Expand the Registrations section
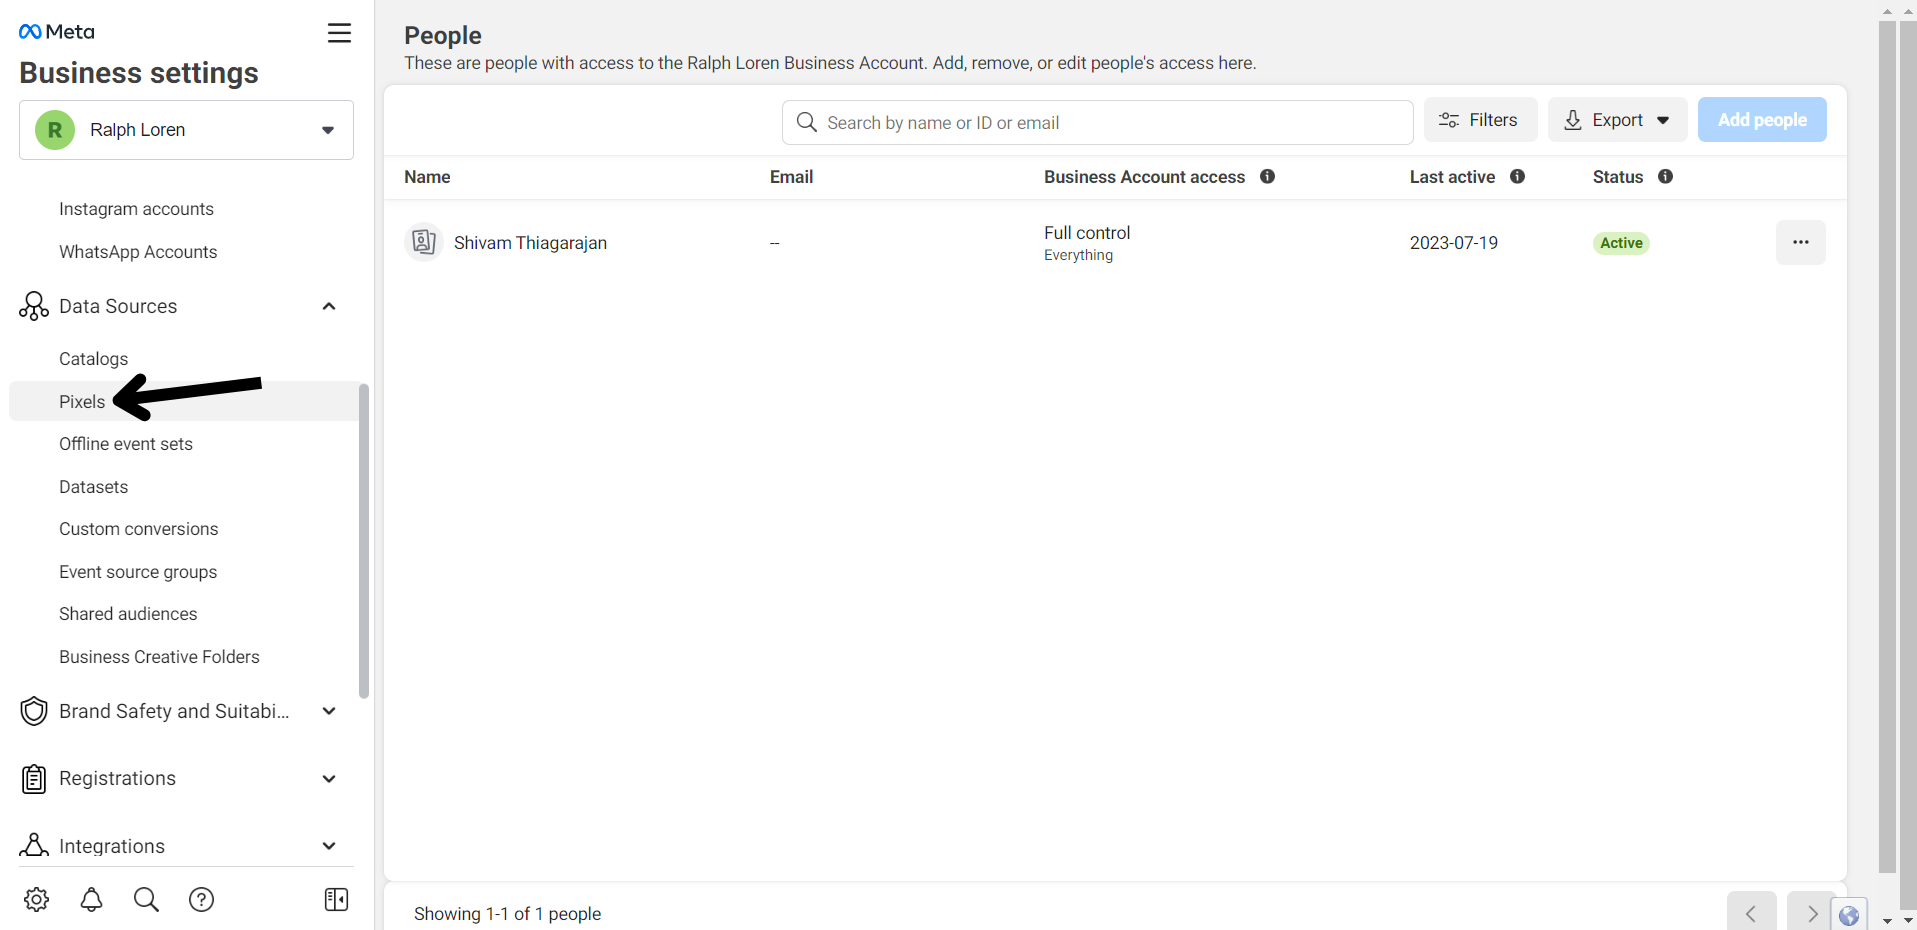This screenshot has height=930, width=1917. click(x=329, y=779)
